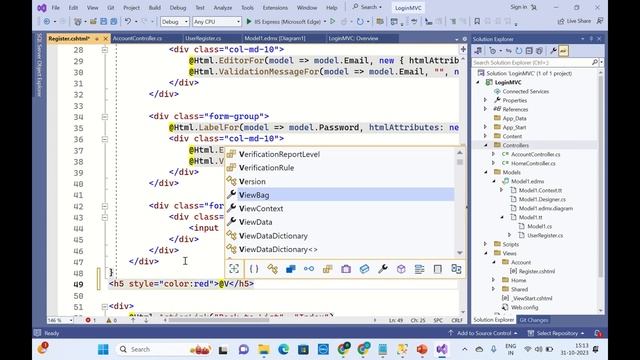
Task: Toggle the purple cube methods filter in IntelliSense
Action: 401,269
